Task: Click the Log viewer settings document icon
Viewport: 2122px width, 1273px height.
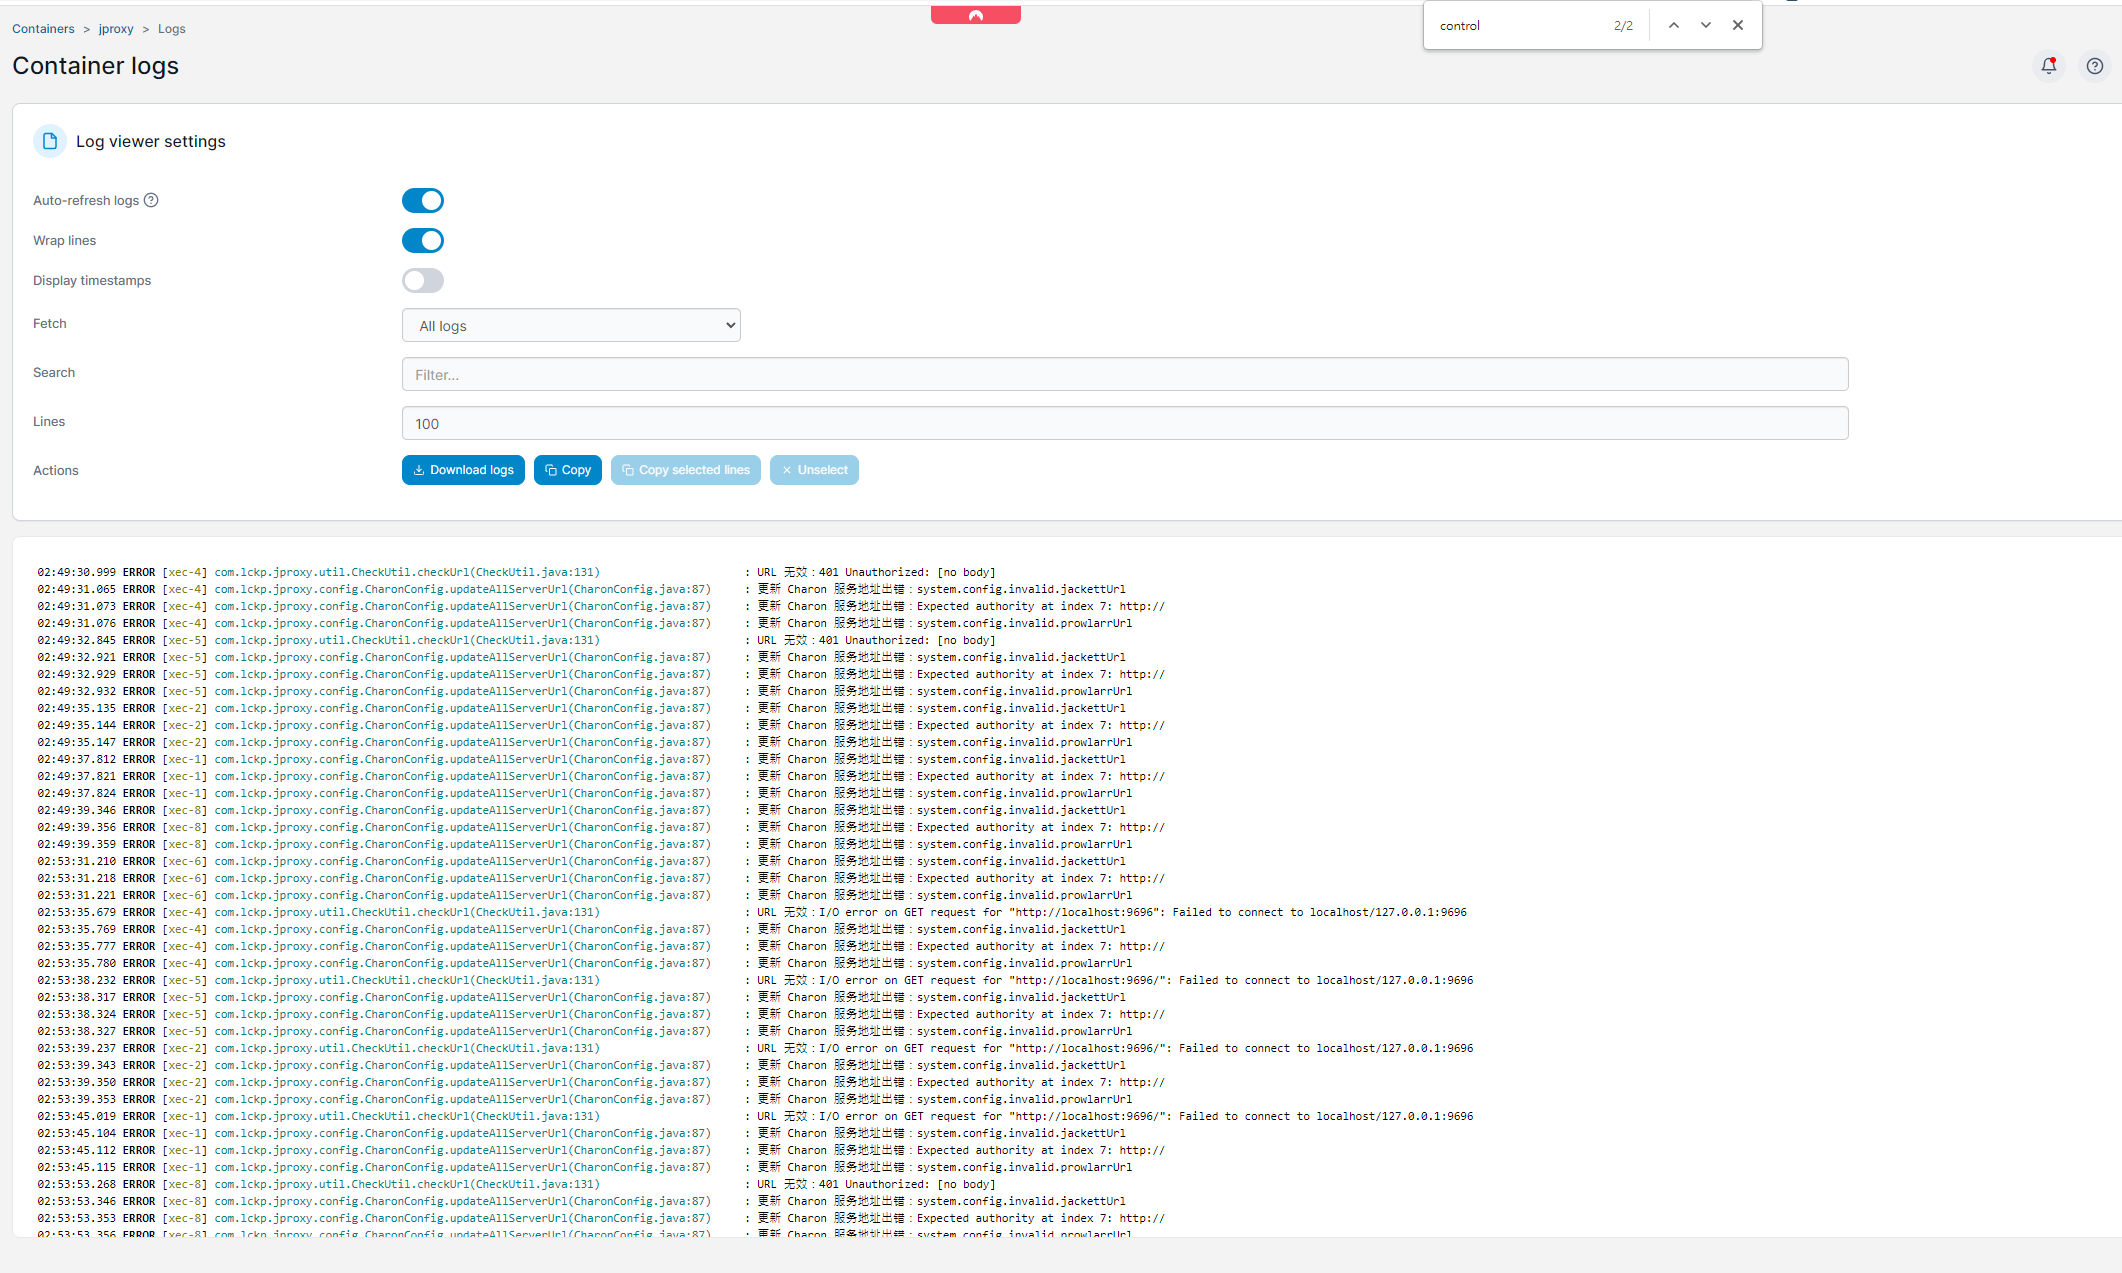Action: coord(49,141)
